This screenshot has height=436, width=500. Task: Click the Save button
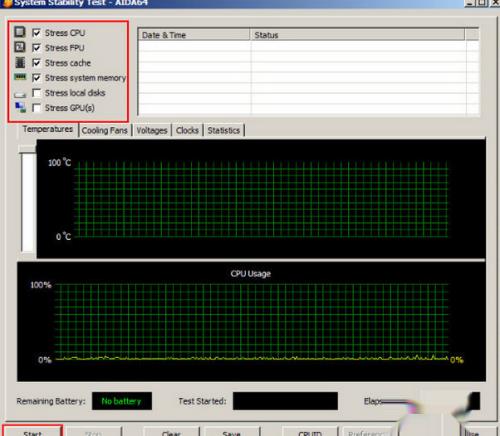click(231, 432)
